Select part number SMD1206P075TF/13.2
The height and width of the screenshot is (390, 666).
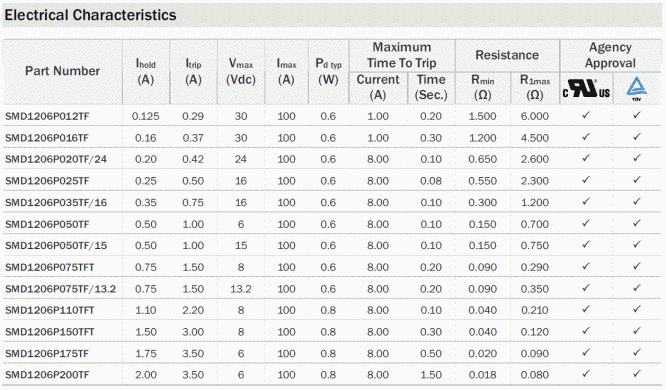[x=60, y=289]
